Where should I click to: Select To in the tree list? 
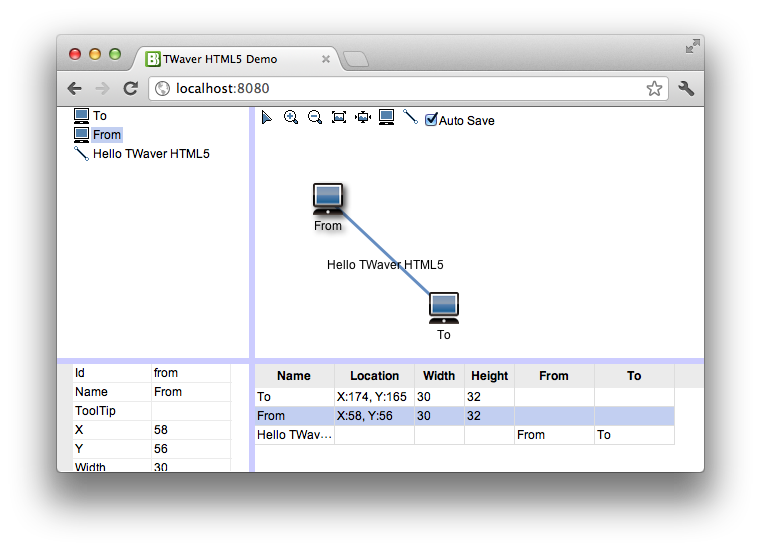[x=99, y=116]
